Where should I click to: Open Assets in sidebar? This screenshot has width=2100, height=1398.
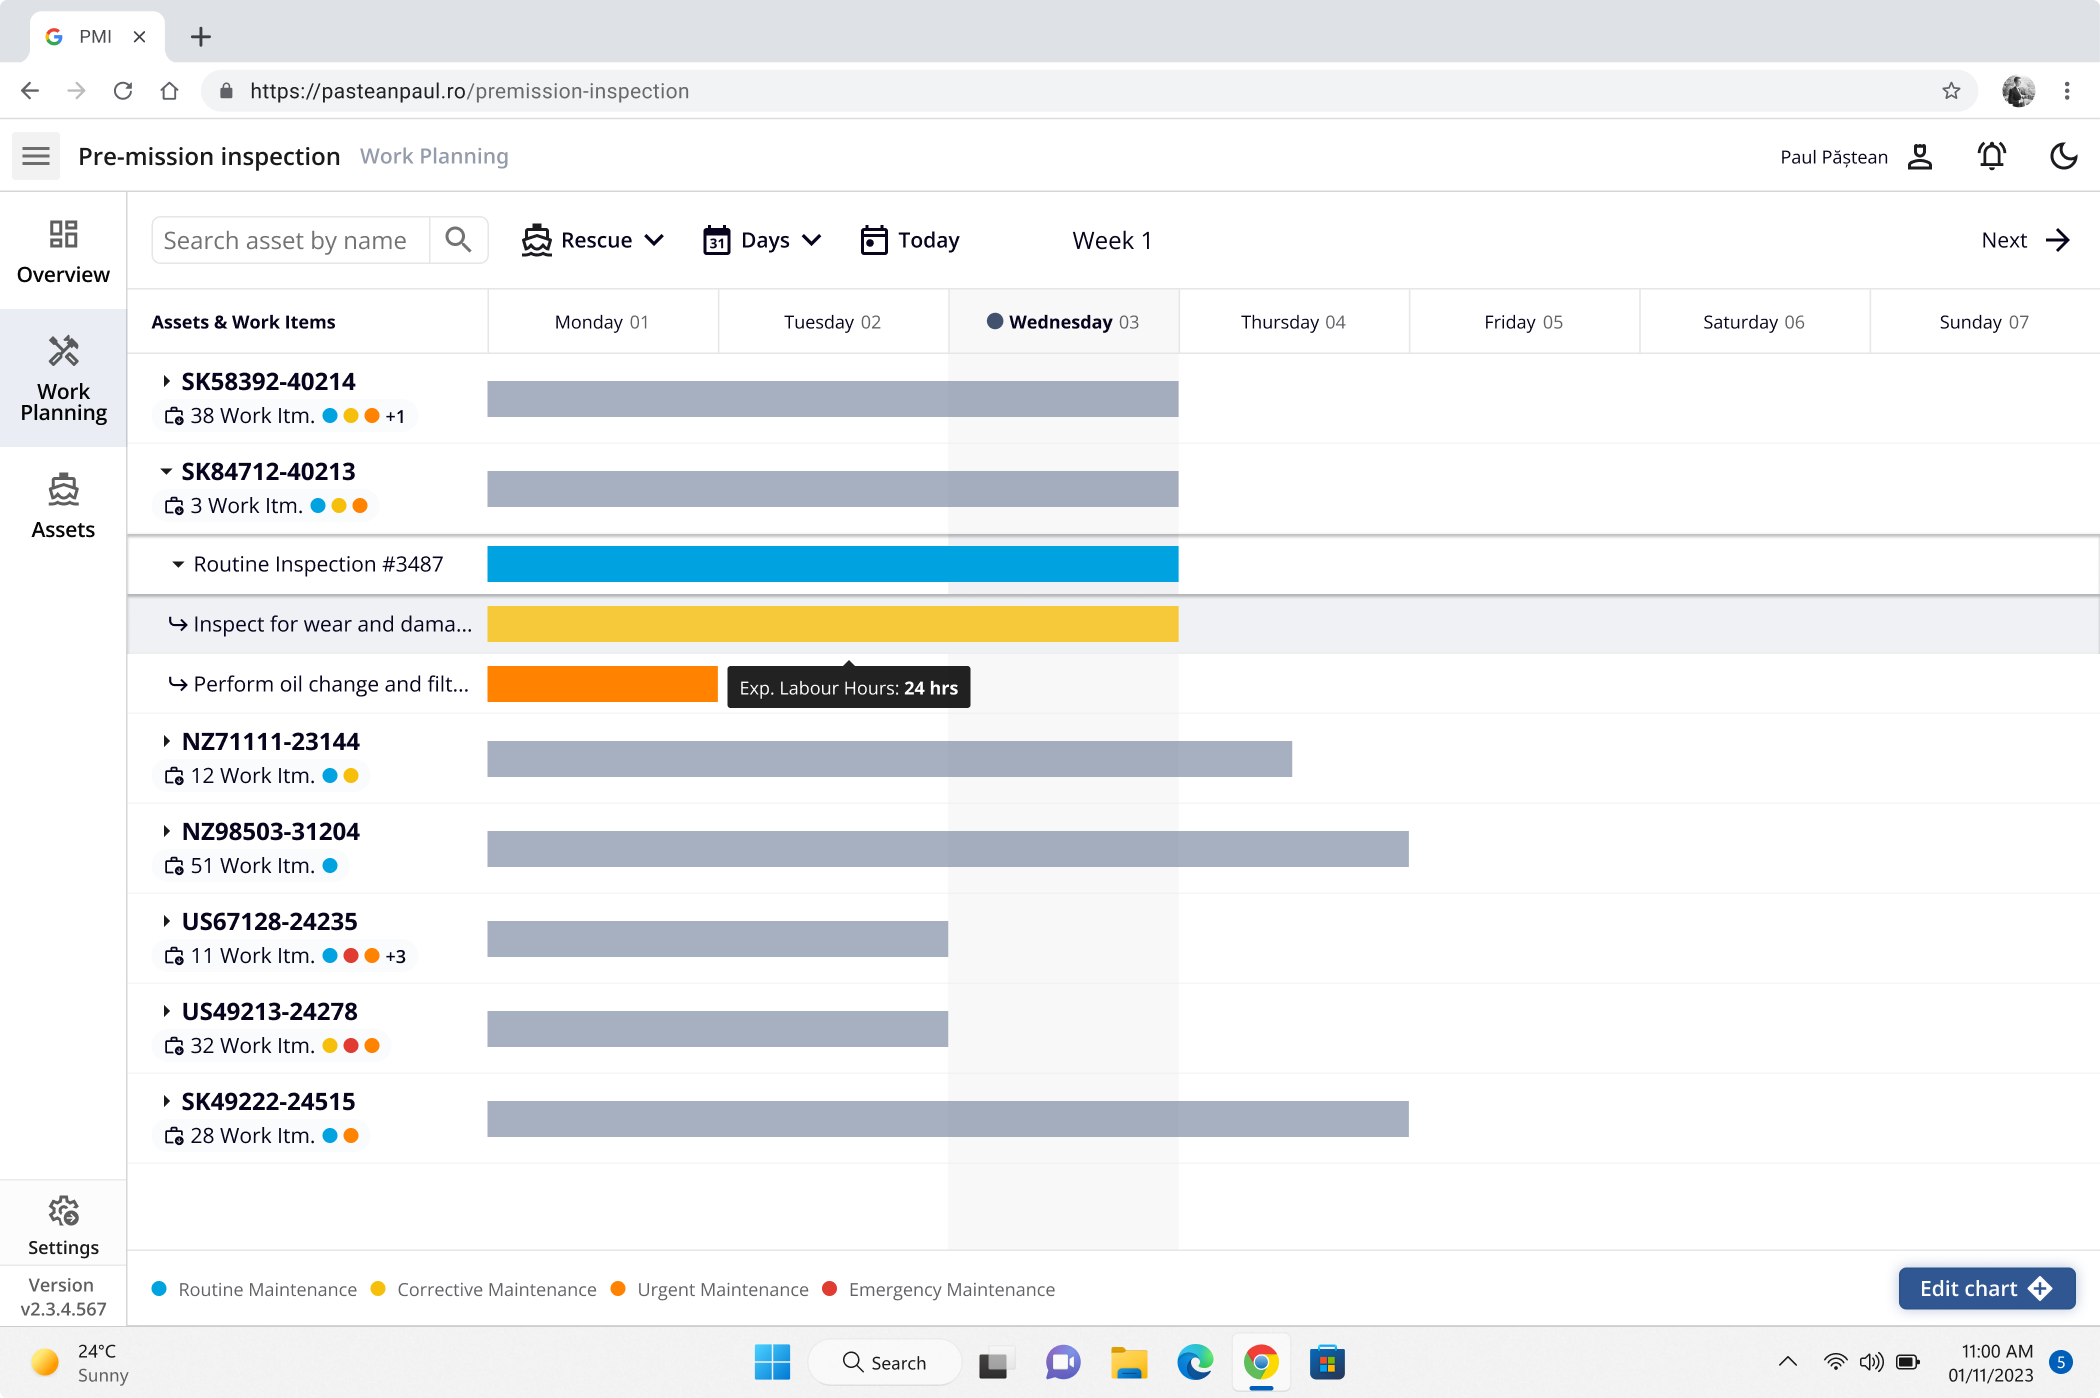63,506
